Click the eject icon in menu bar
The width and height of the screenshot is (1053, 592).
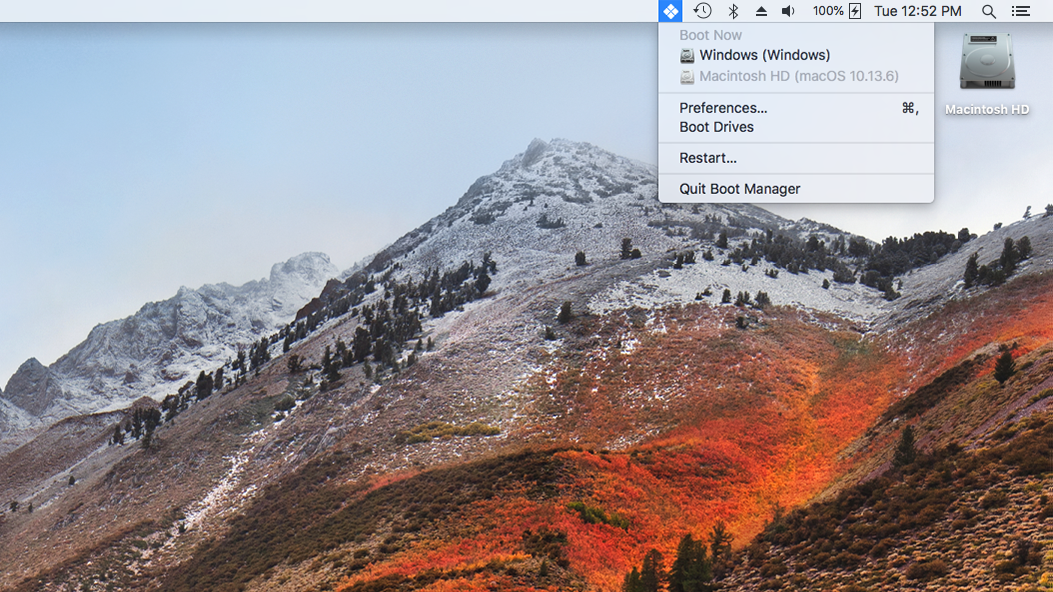coord(761,11)
